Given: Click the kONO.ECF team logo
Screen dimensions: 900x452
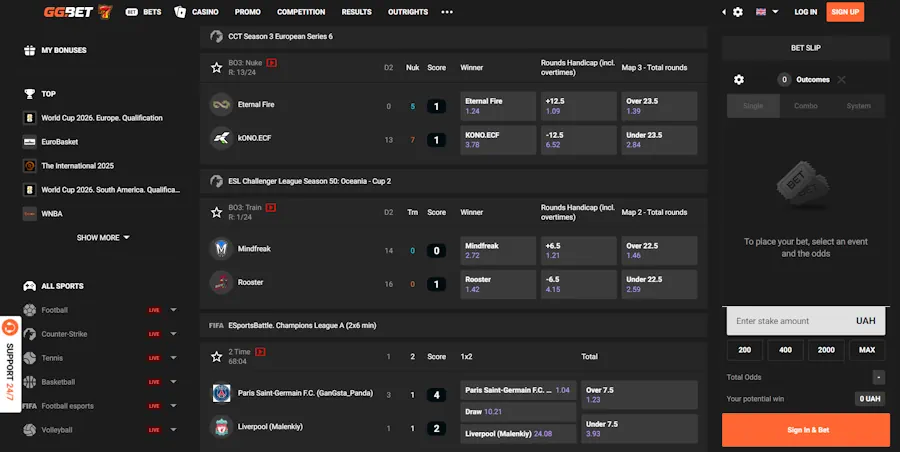Looking at the screenshot, I should click(x=221, y=138).
